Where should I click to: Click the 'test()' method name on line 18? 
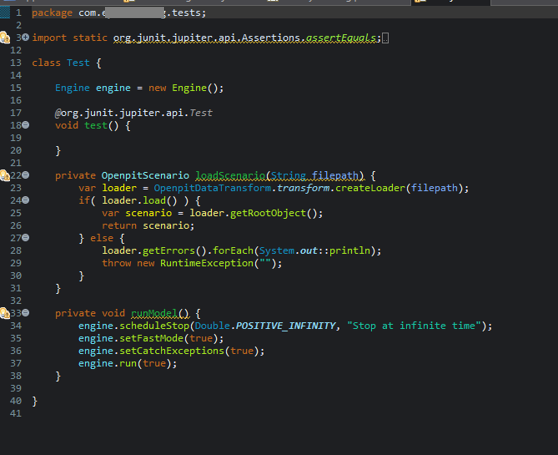(x=101, y=126)
